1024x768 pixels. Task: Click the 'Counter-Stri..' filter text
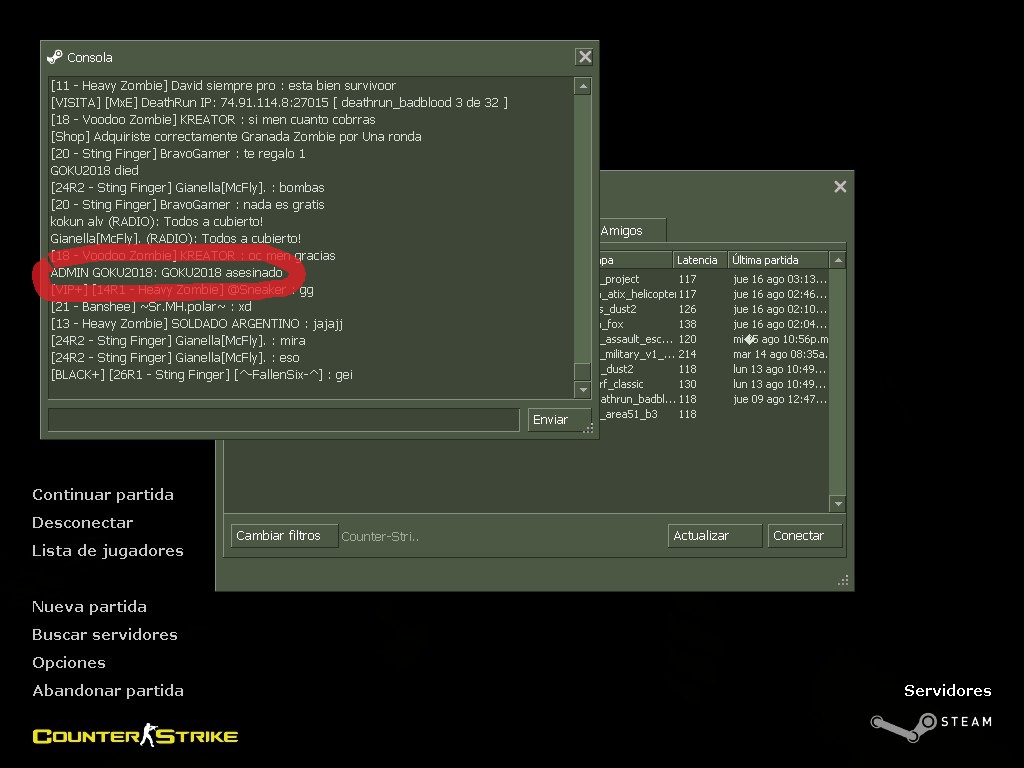click(380, 536)
